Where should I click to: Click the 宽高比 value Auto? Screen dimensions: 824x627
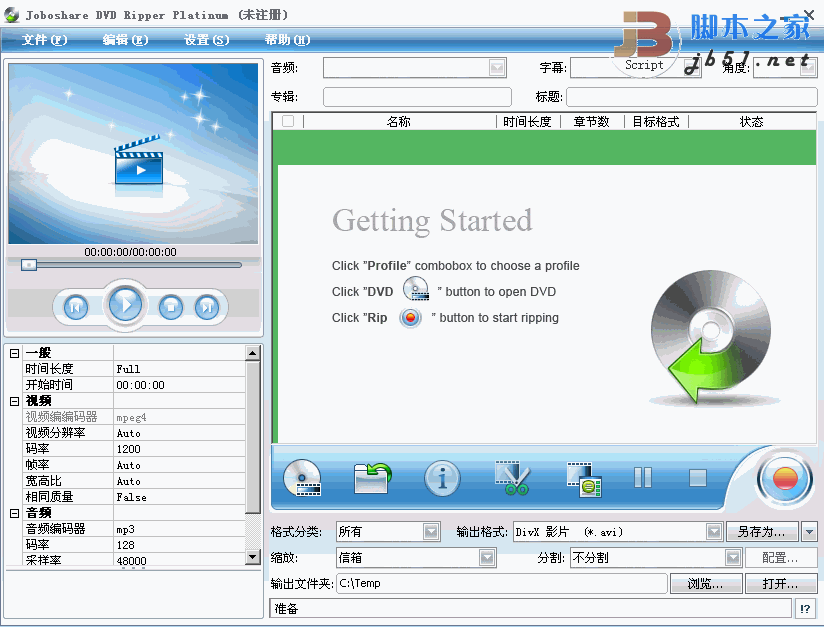click(x=180, y=481)
